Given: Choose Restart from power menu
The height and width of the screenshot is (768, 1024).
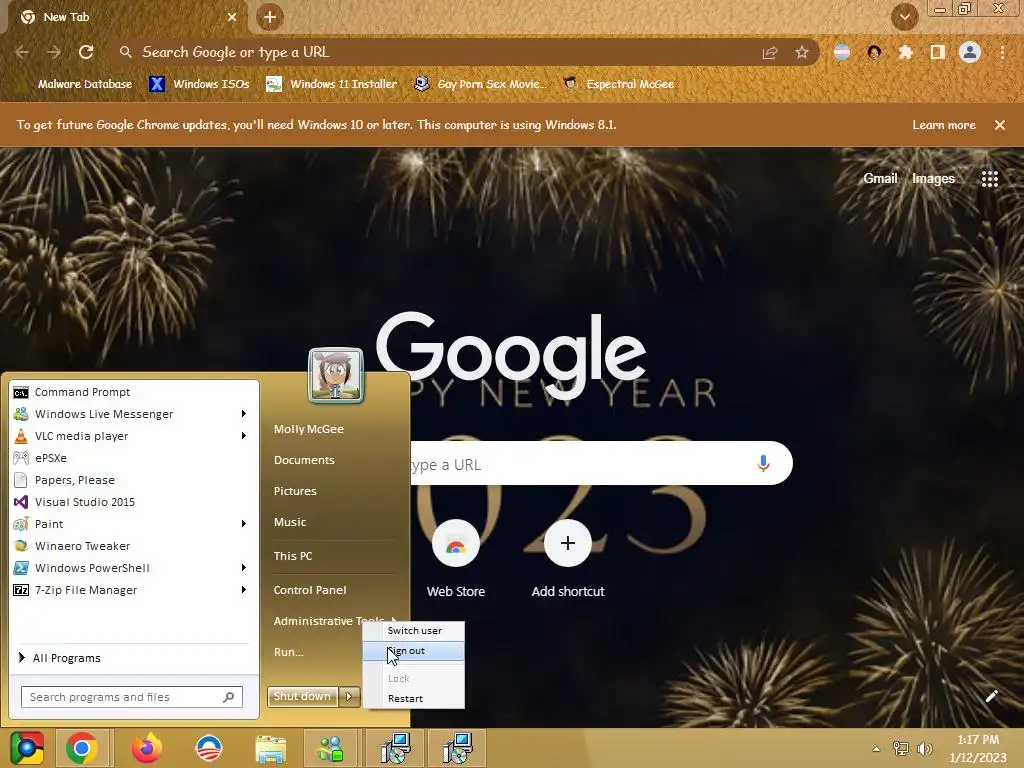Looking at the screenshot, I should 413,699.
